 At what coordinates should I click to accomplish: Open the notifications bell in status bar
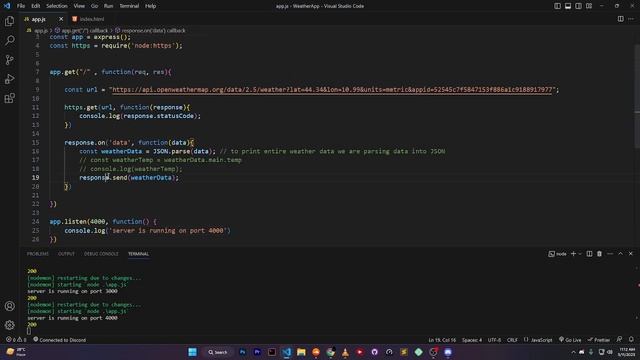pyautogui.click(x=631, y=340)
